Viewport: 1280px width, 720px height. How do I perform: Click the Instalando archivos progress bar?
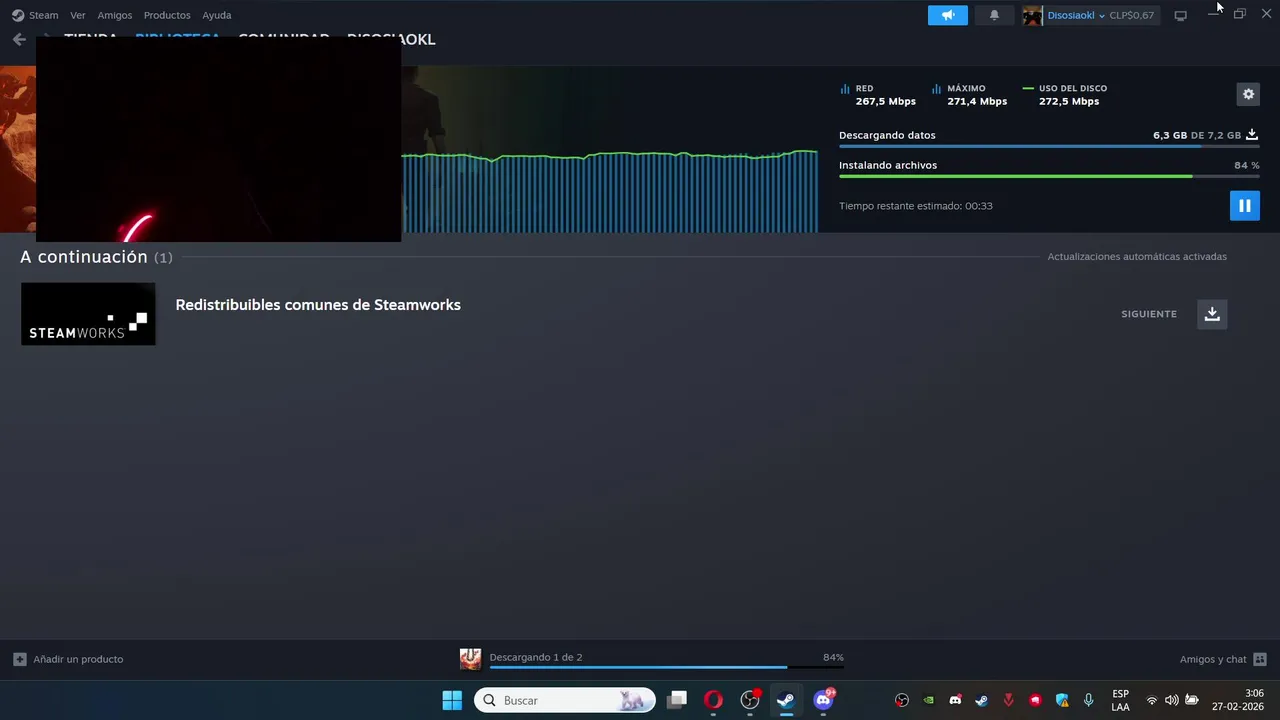pos(1049,176)
